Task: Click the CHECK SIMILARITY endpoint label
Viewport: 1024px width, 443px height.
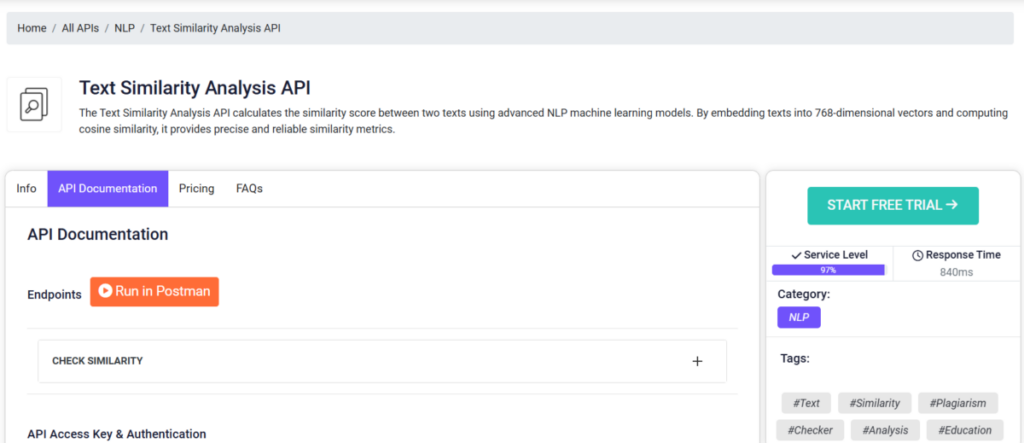Action: coord(97,361)
